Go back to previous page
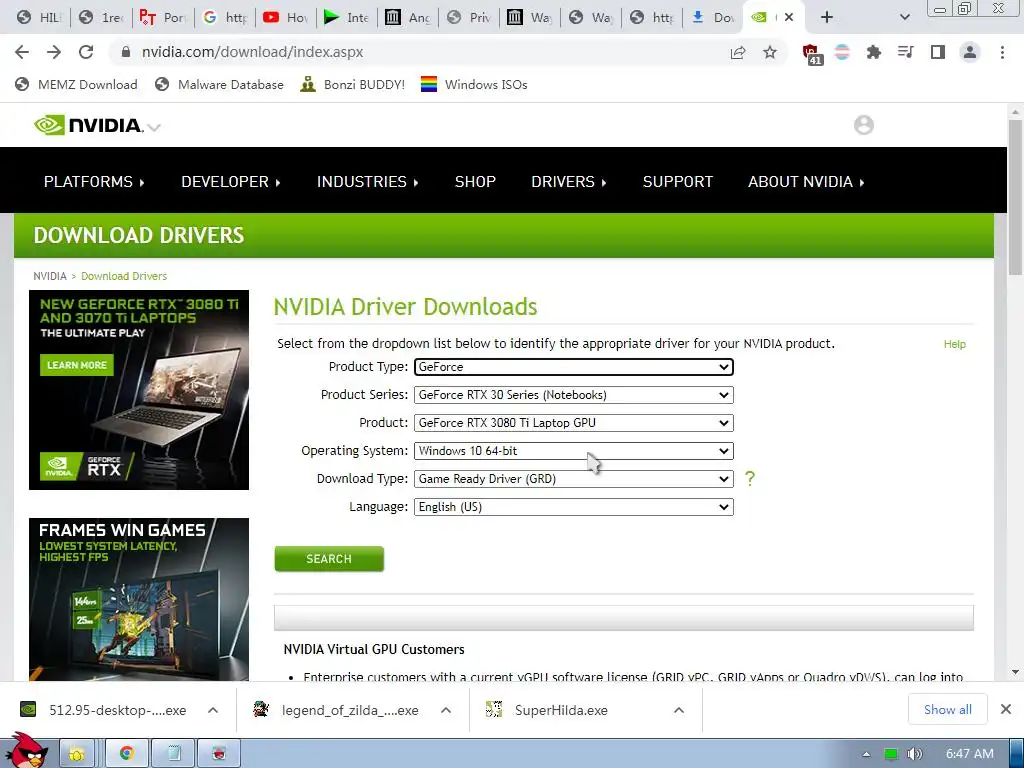The width and height of the screenshot is (1024, 768). pos(22,52)
